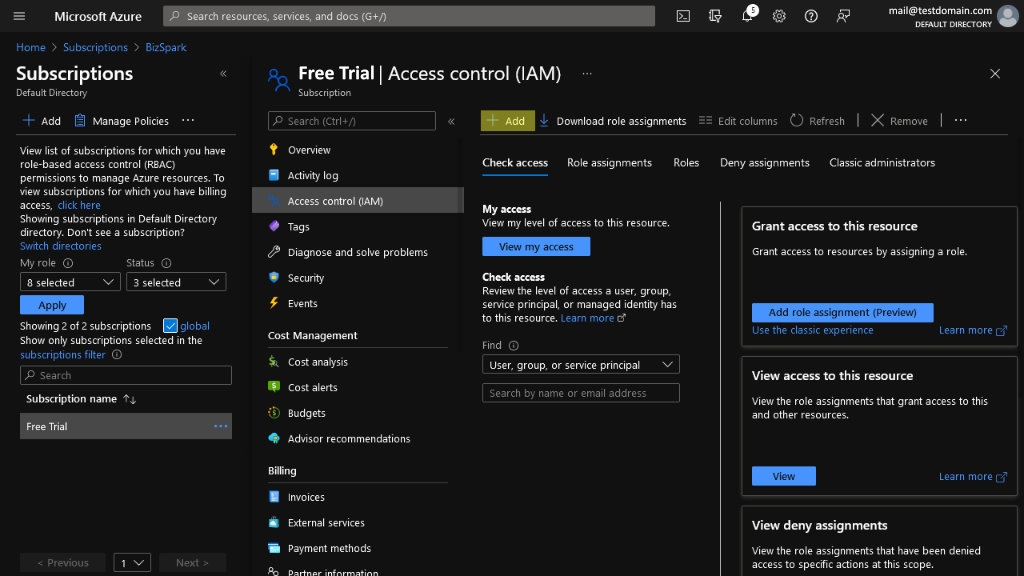Open the page number dropdown
Image resolution: width=1024 pixels, height=576 pixels.
pos(132,562)
